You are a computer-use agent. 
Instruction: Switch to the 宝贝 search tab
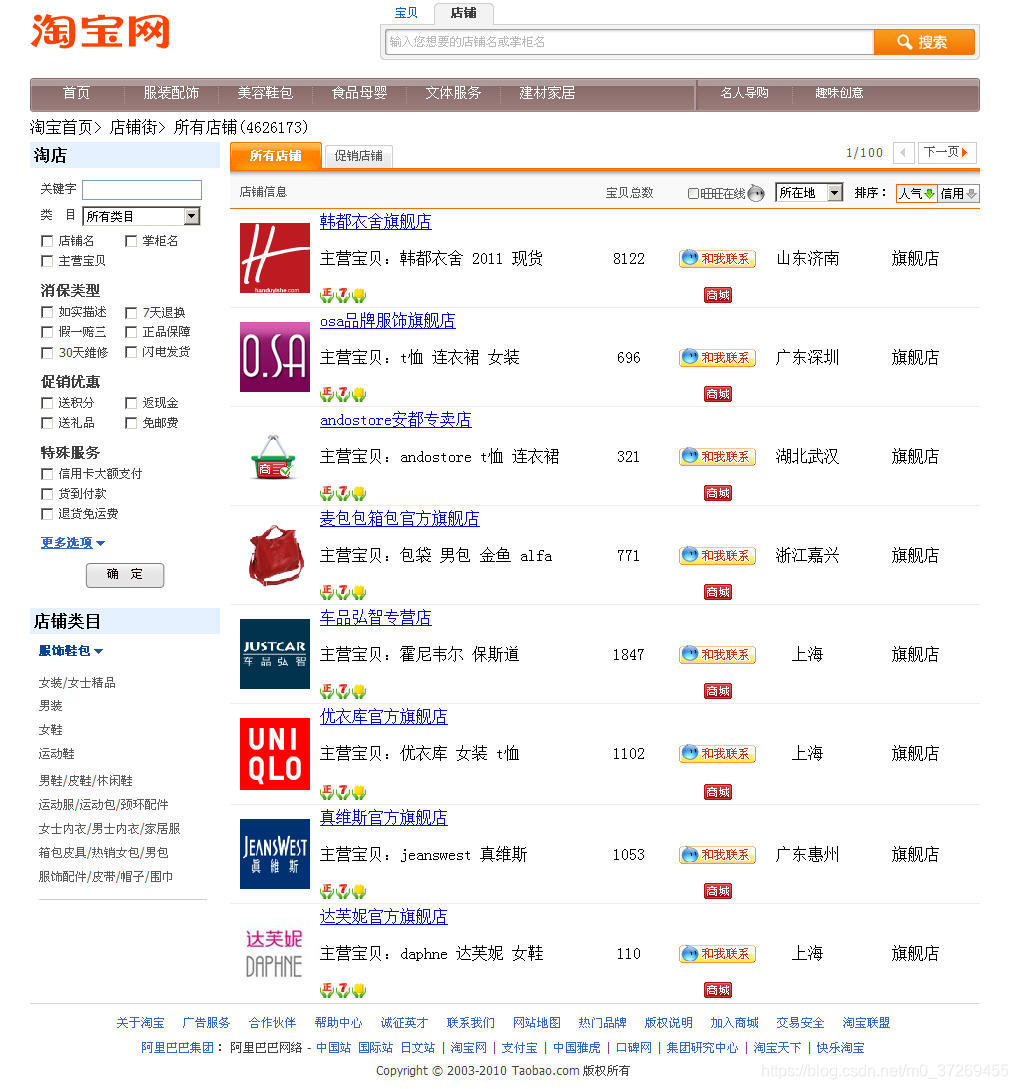click(x=406, y=13)
